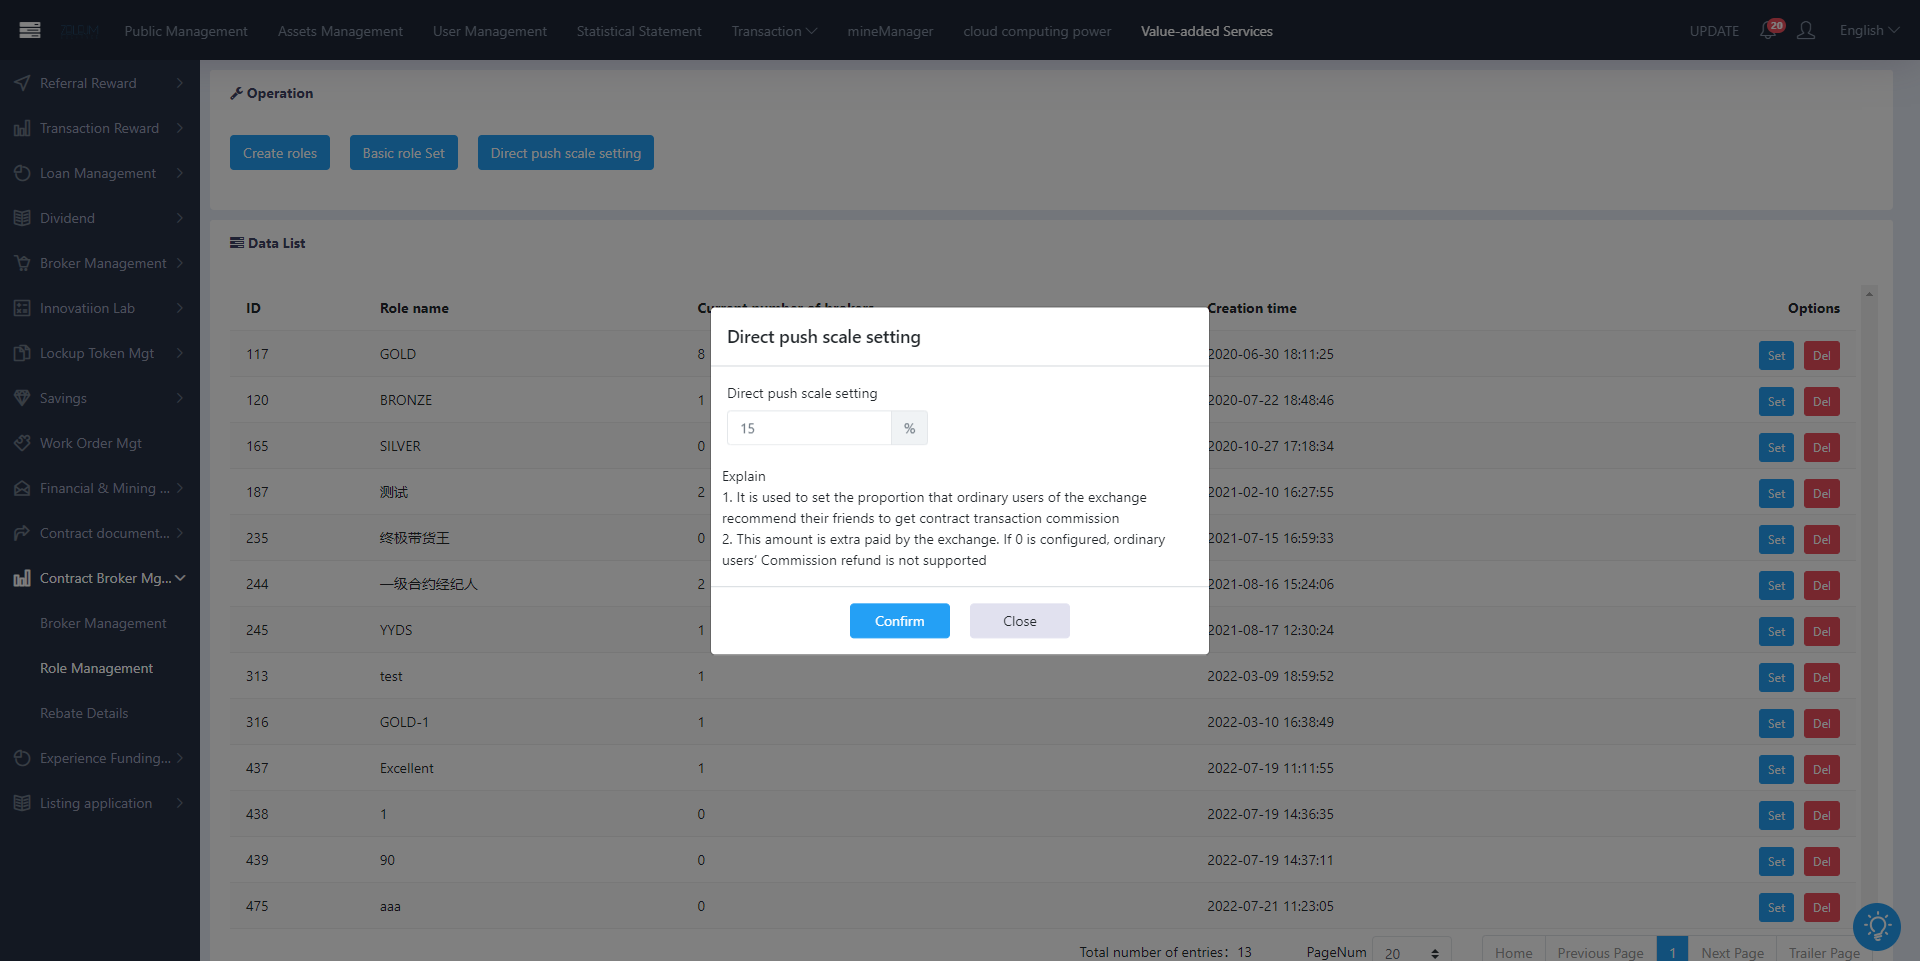Go to Next Page

point(1733,953)
